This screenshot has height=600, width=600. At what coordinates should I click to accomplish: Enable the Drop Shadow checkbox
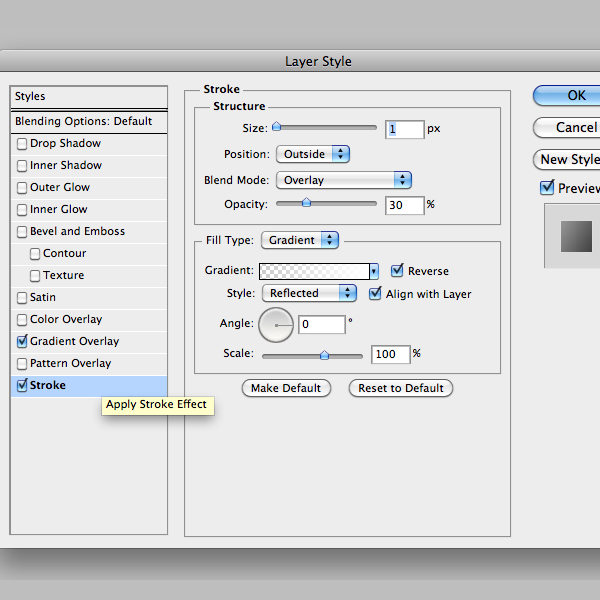coord(22,144)
